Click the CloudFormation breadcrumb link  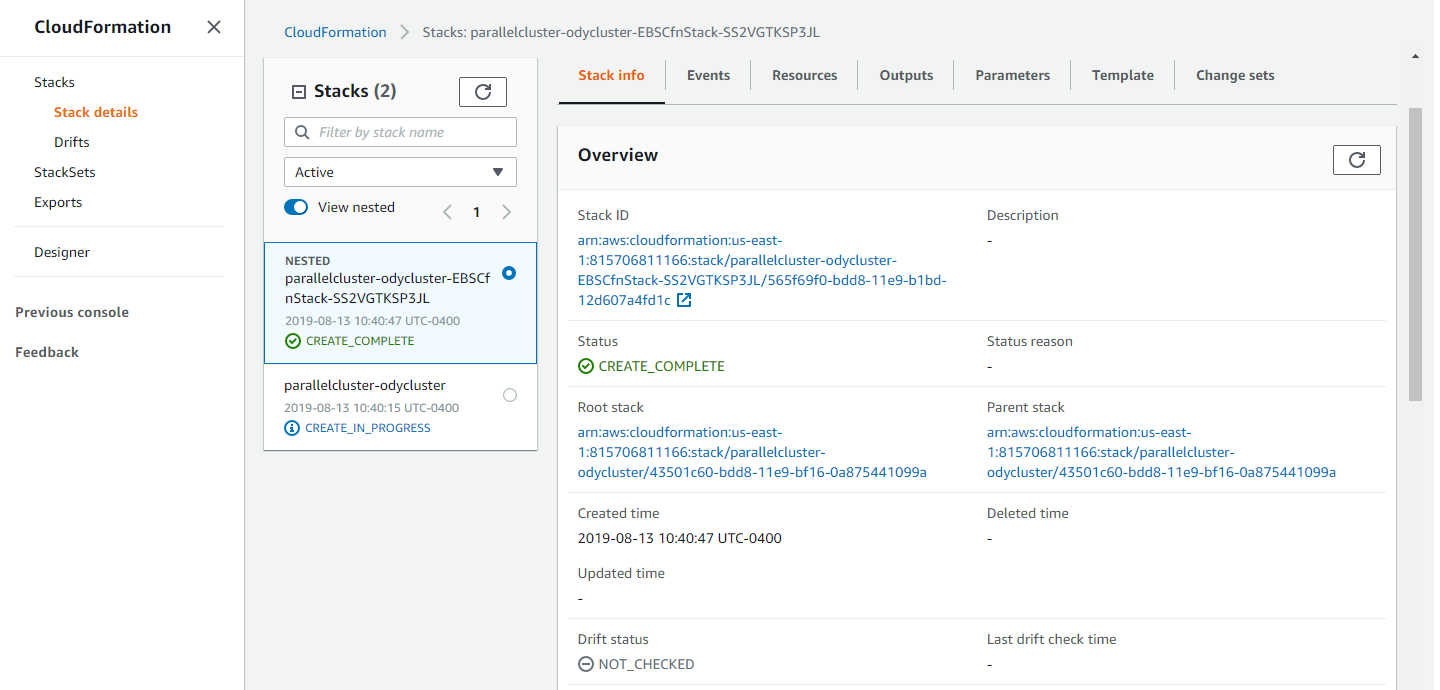click(335, 31)
